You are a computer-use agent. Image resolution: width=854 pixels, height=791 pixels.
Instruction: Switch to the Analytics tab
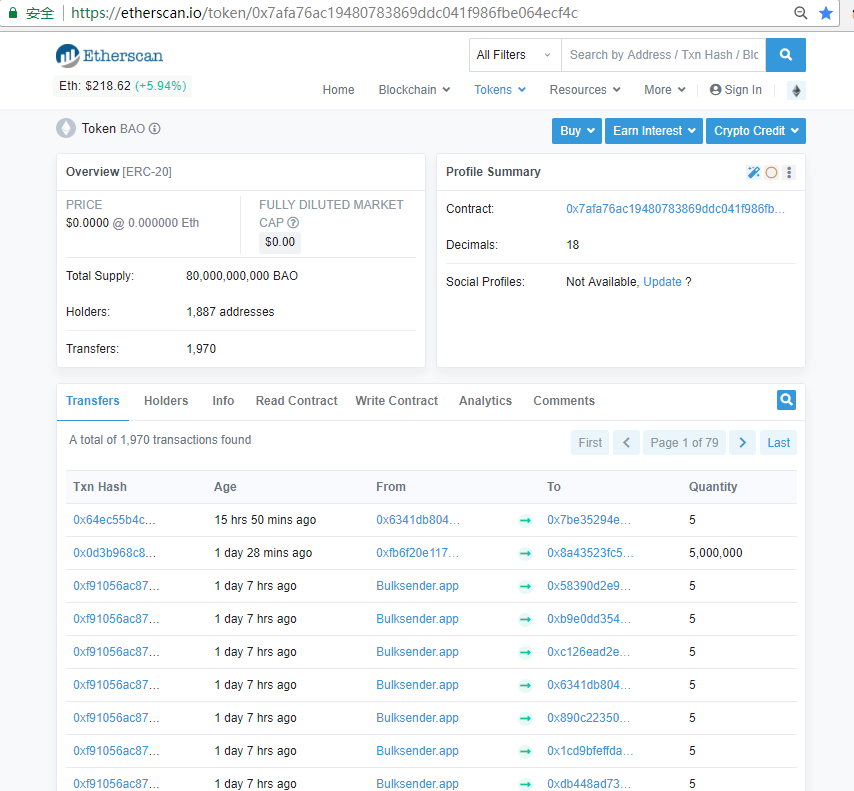click(x=485, y=401)
